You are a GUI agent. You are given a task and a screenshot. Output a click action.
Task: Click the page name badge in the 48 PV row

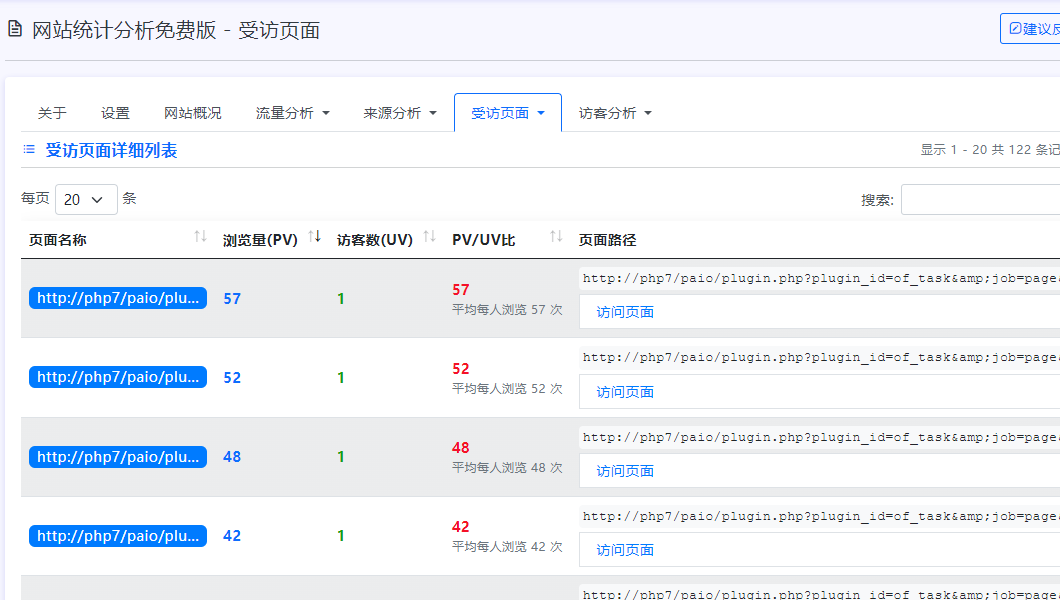tap(118, 457)
